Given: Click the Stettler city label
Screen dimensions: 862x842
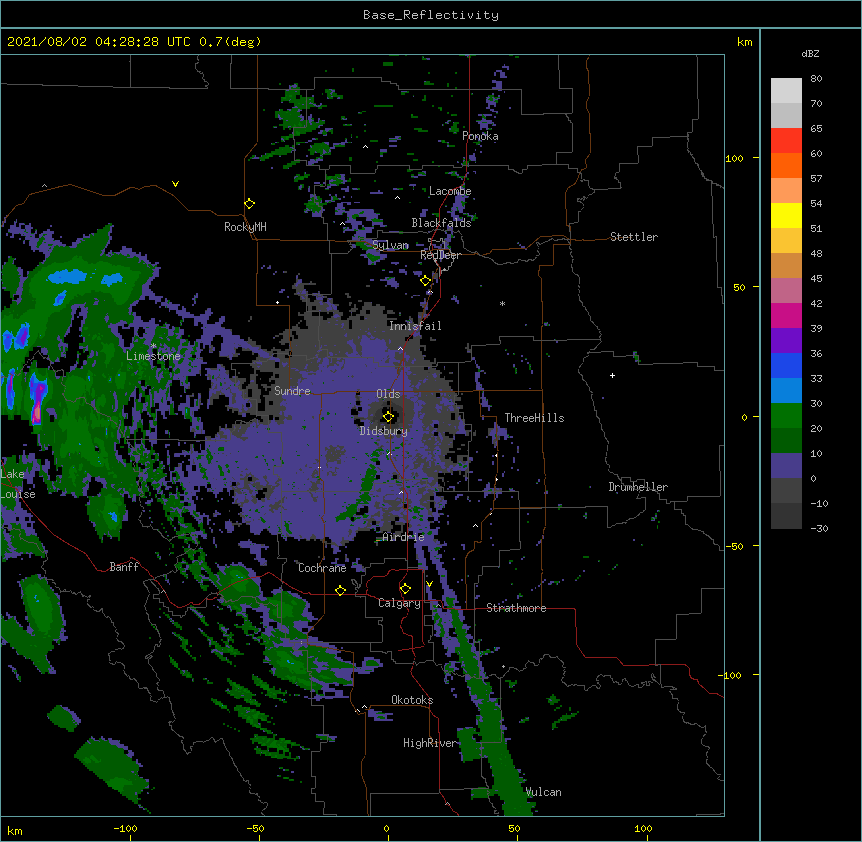Looking at the screenshot, I should pyautogui.click(x=634, y=237).
